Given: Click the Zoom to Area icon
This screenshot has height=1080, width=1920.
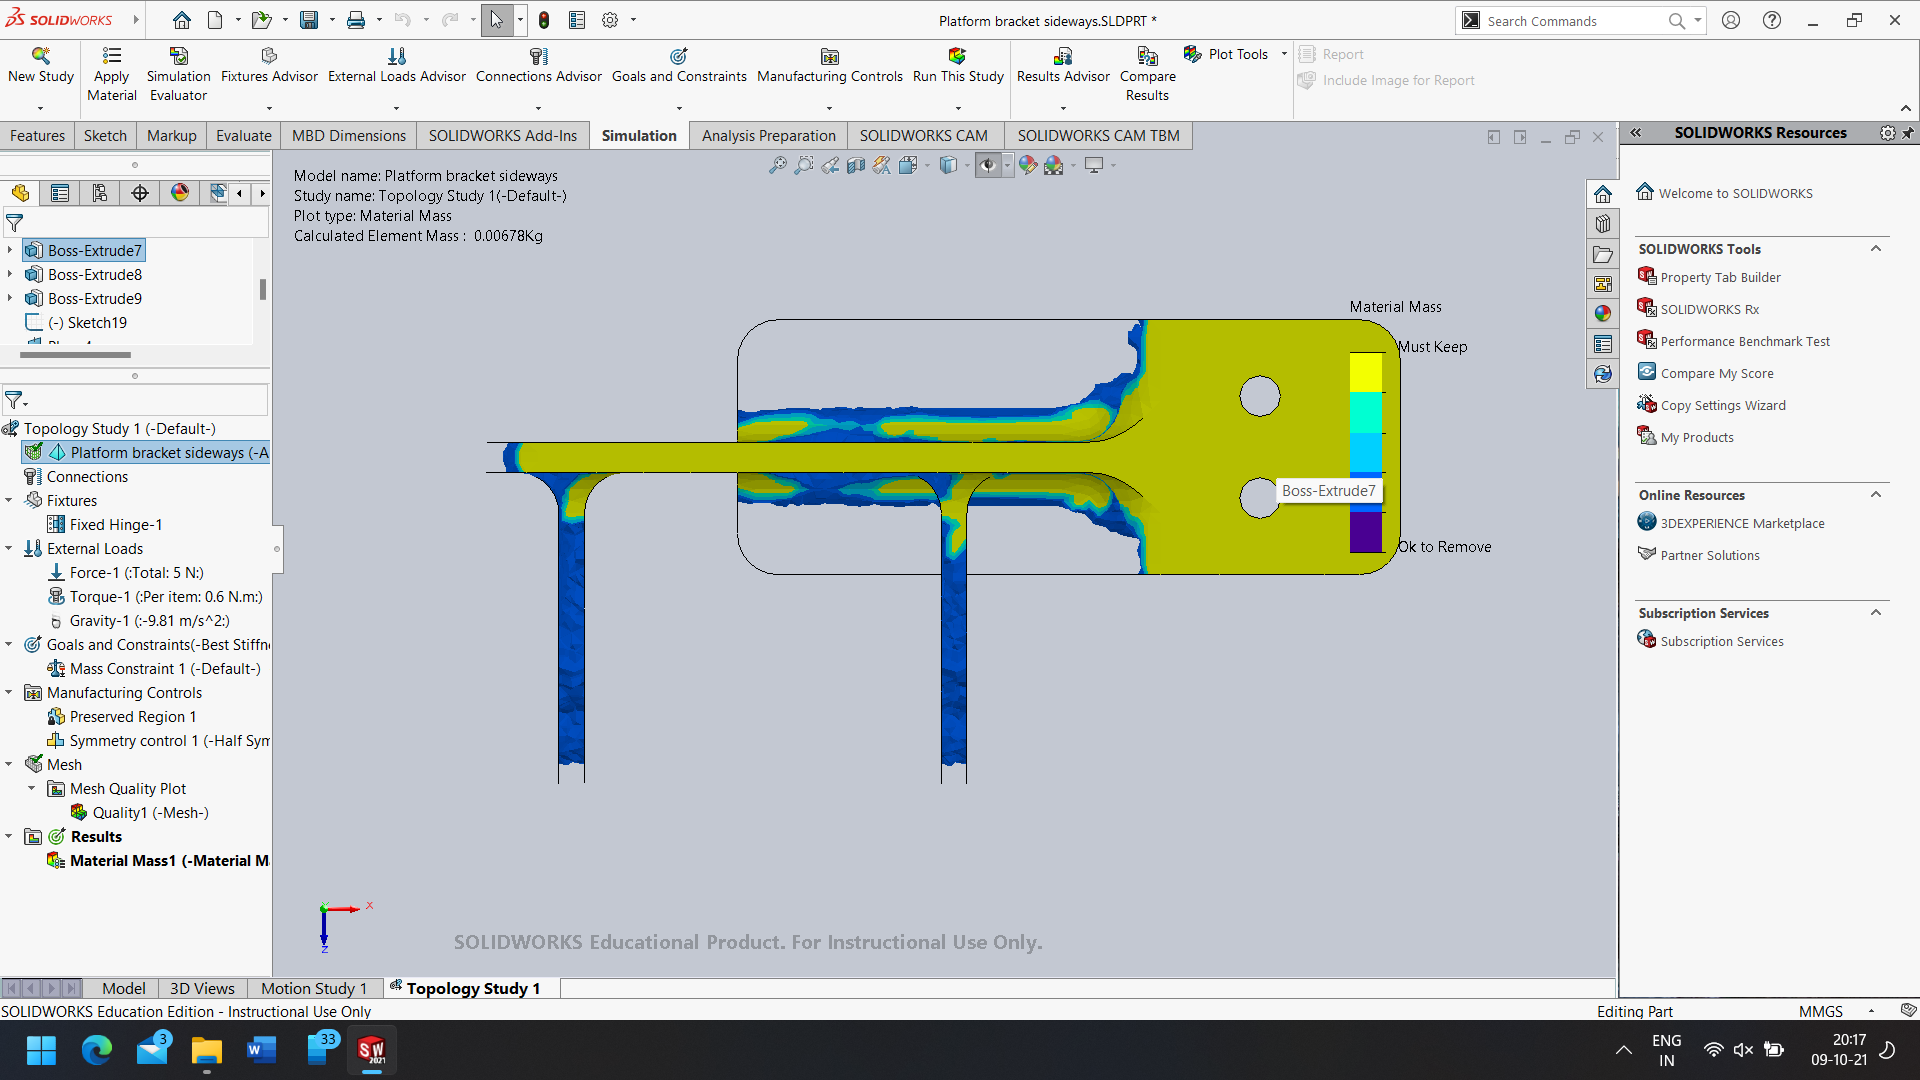Looking at the screenshot, I should 803,165.
